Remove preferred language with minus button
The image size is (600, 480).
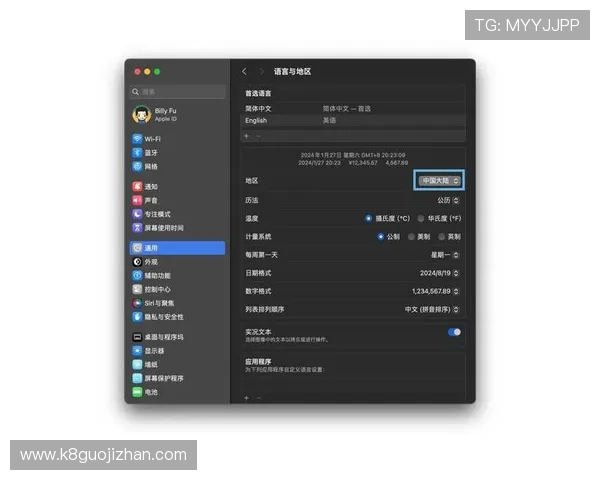coord(258,136)
